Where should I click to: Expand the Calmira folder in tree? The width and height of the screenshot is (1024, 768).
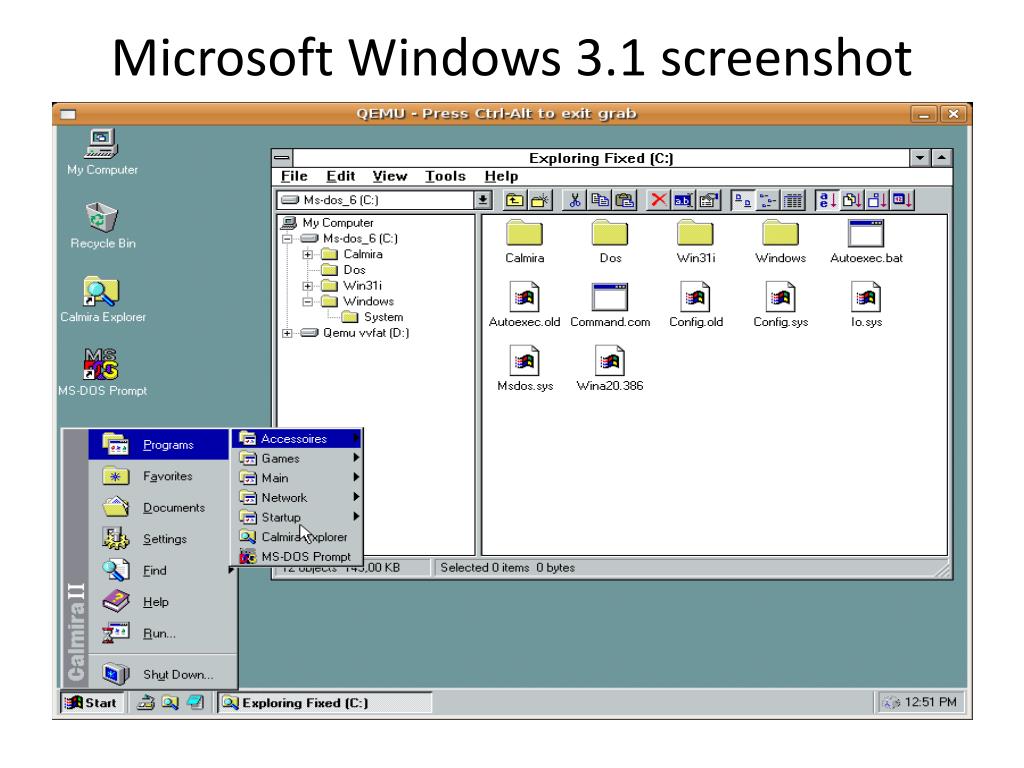click(x=308, y=254)
